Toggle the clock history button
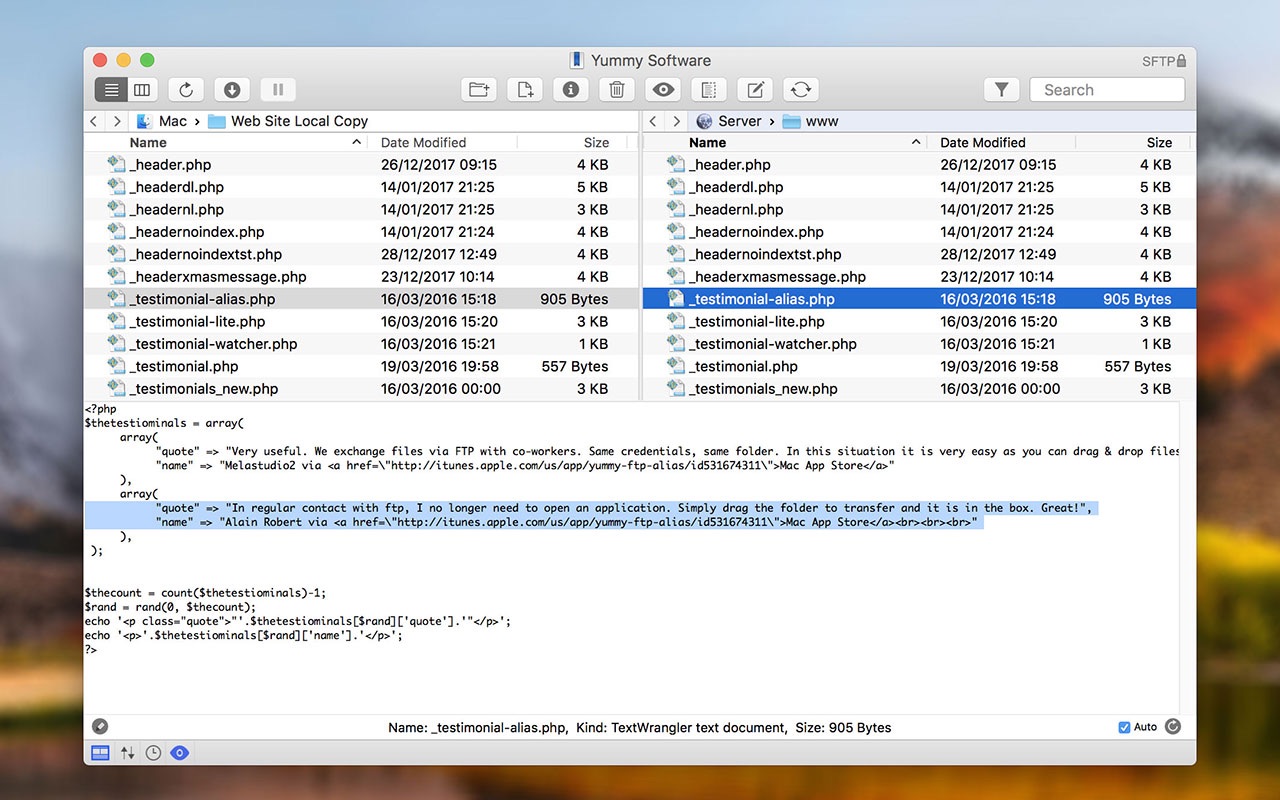1280x800 pixels. point(153,753)
